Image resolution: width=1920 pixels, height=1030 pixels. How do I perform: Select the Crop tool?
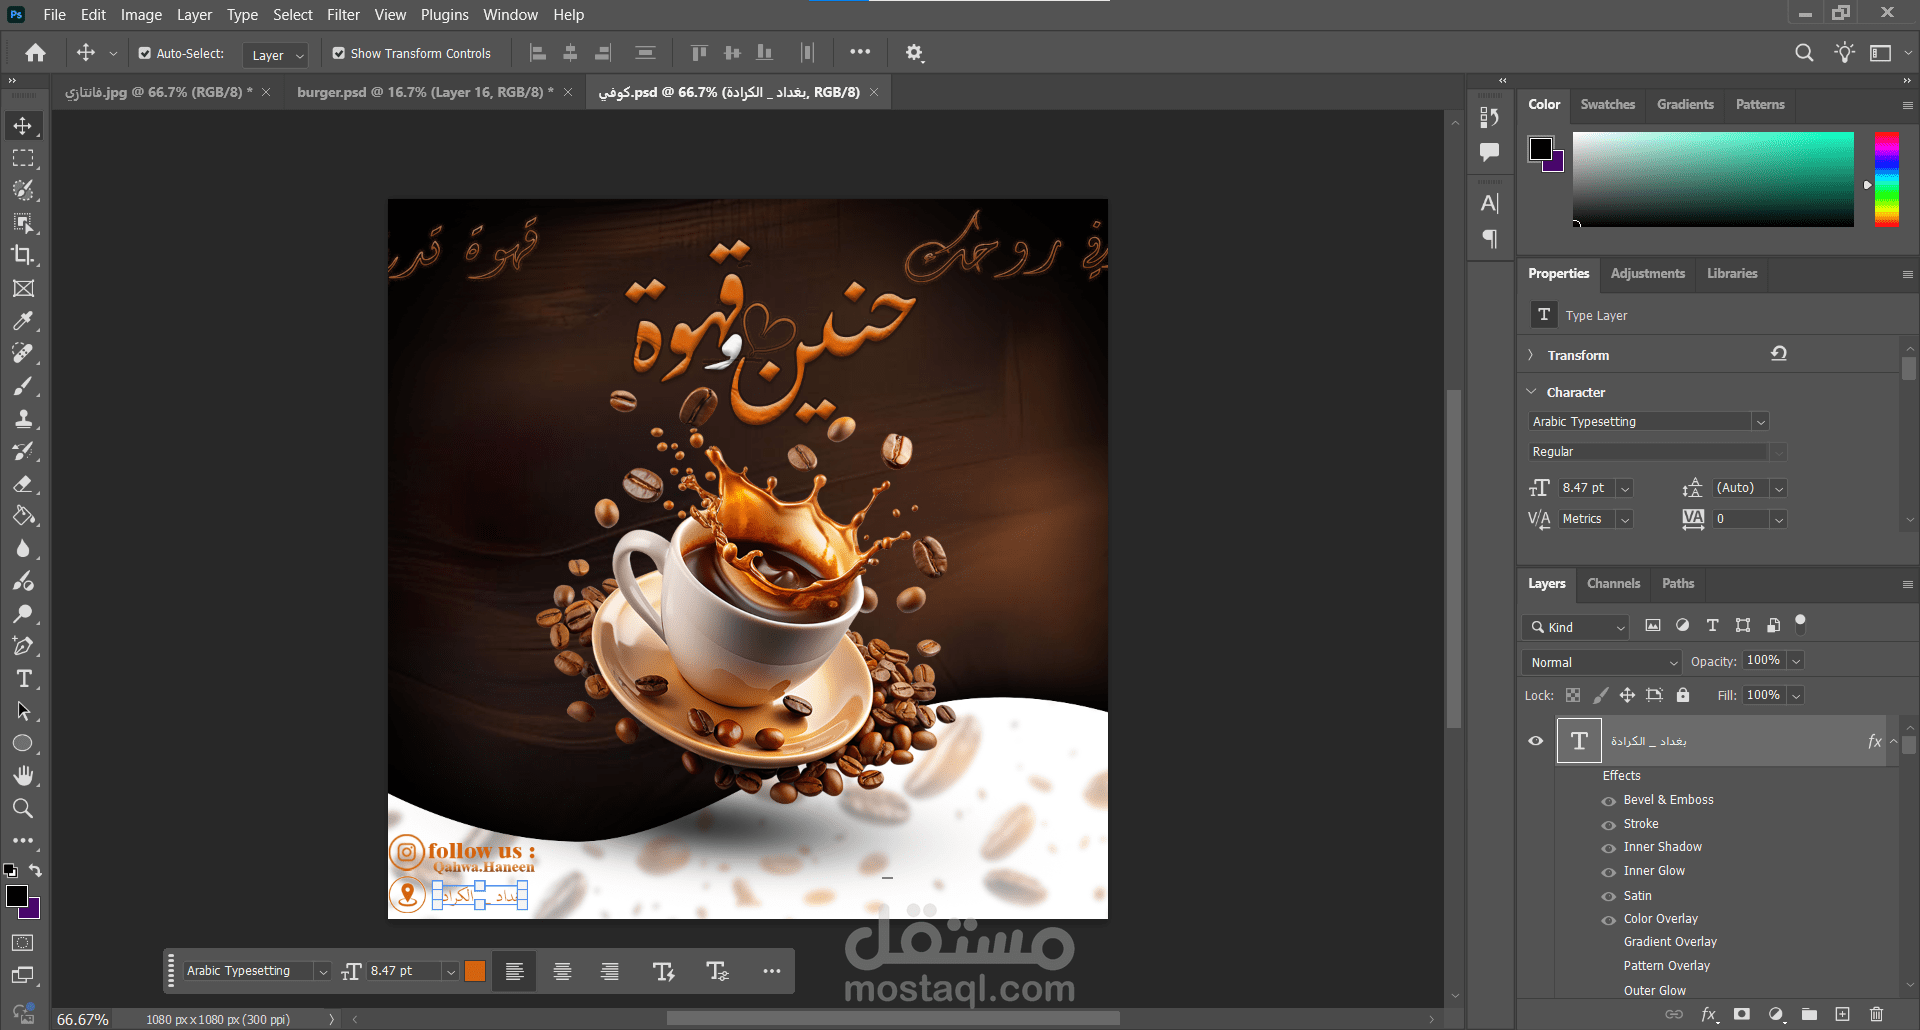point(23,255)
